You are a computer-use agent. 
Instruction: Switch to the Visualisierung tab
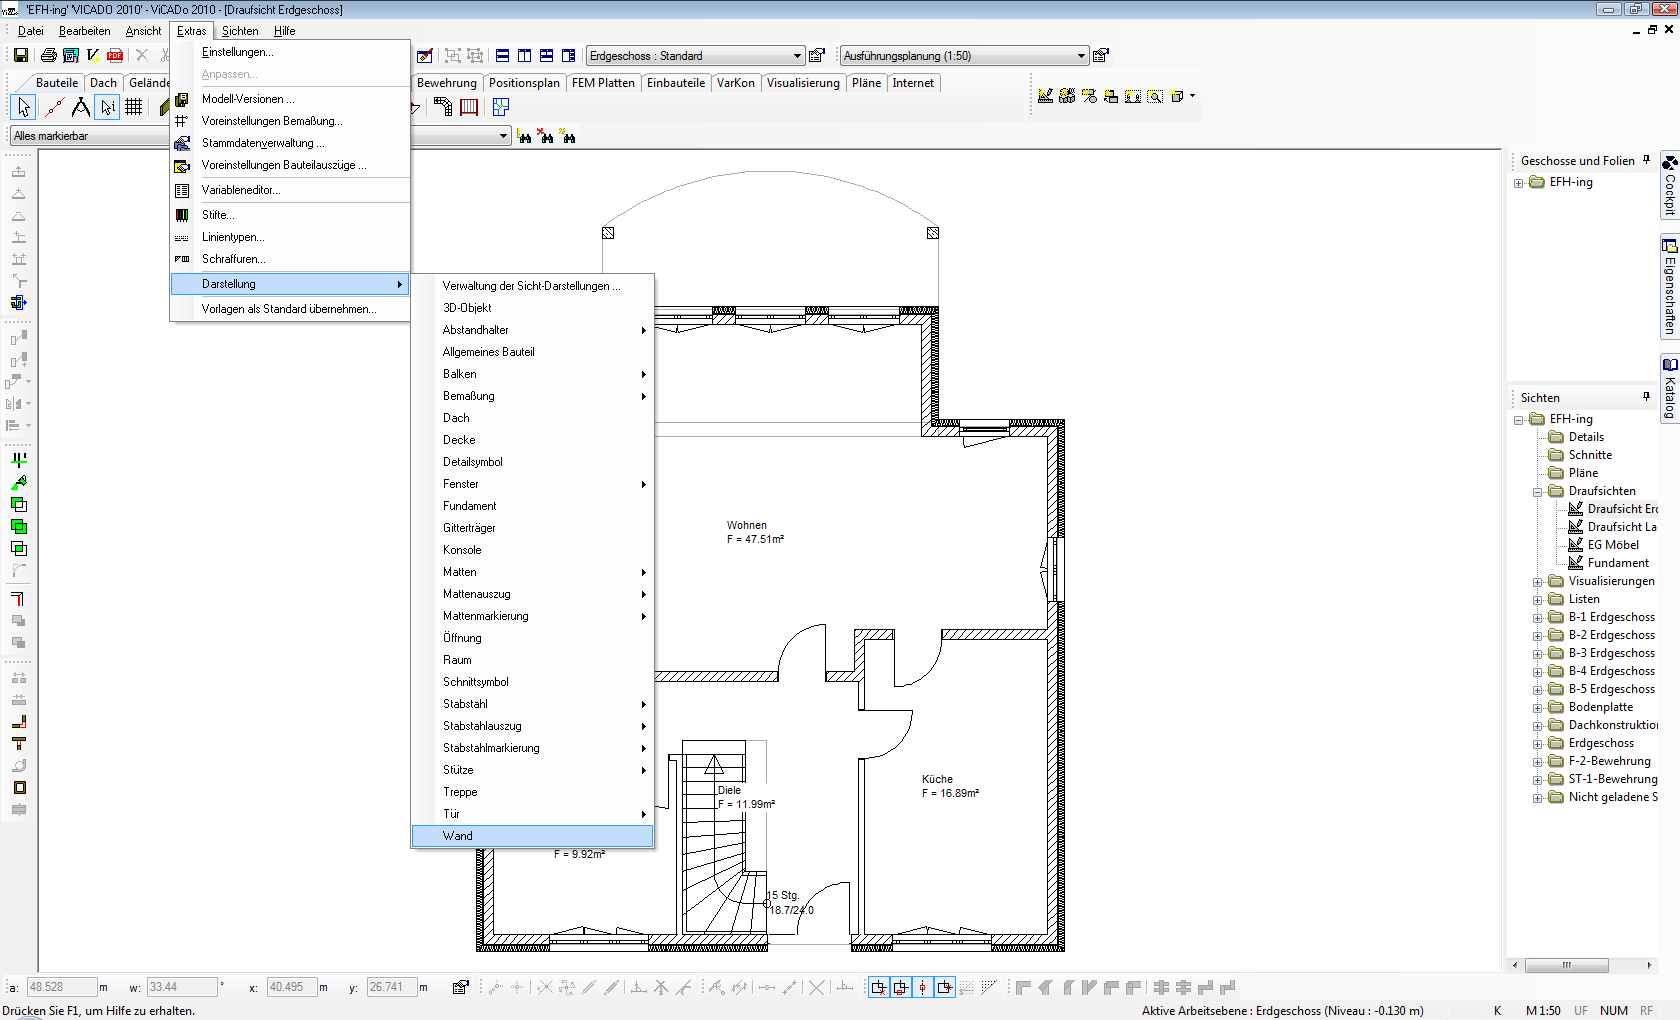tap(803, 83)
